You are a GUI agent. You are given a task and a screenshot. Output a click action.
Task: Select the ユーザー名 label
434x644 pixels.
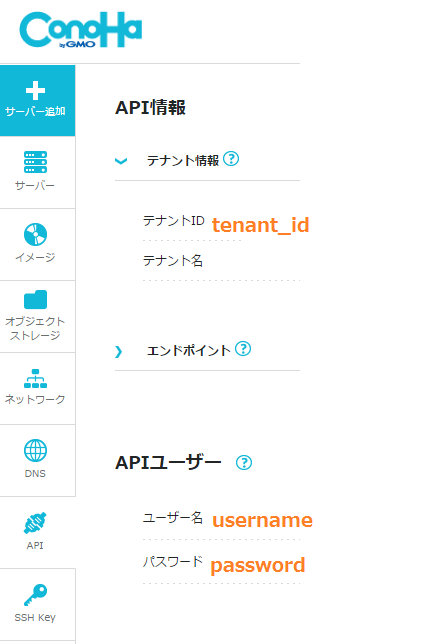(x=172, y=518)
